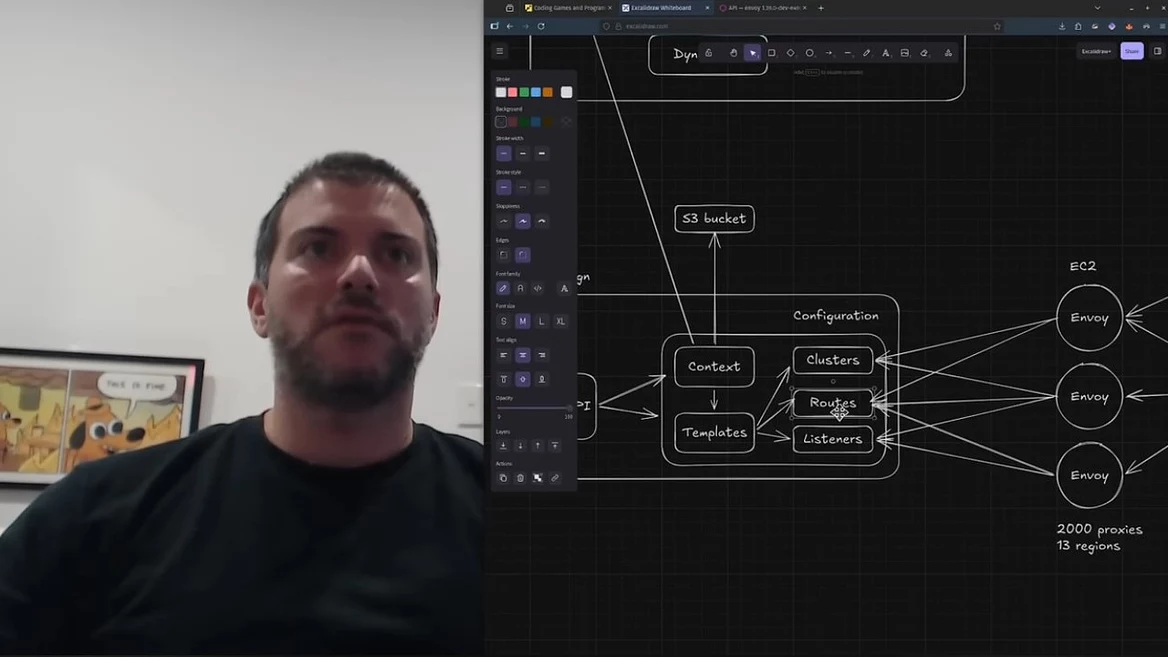
Task: Set stroke style to solid
Action: [x=504, y=187]
